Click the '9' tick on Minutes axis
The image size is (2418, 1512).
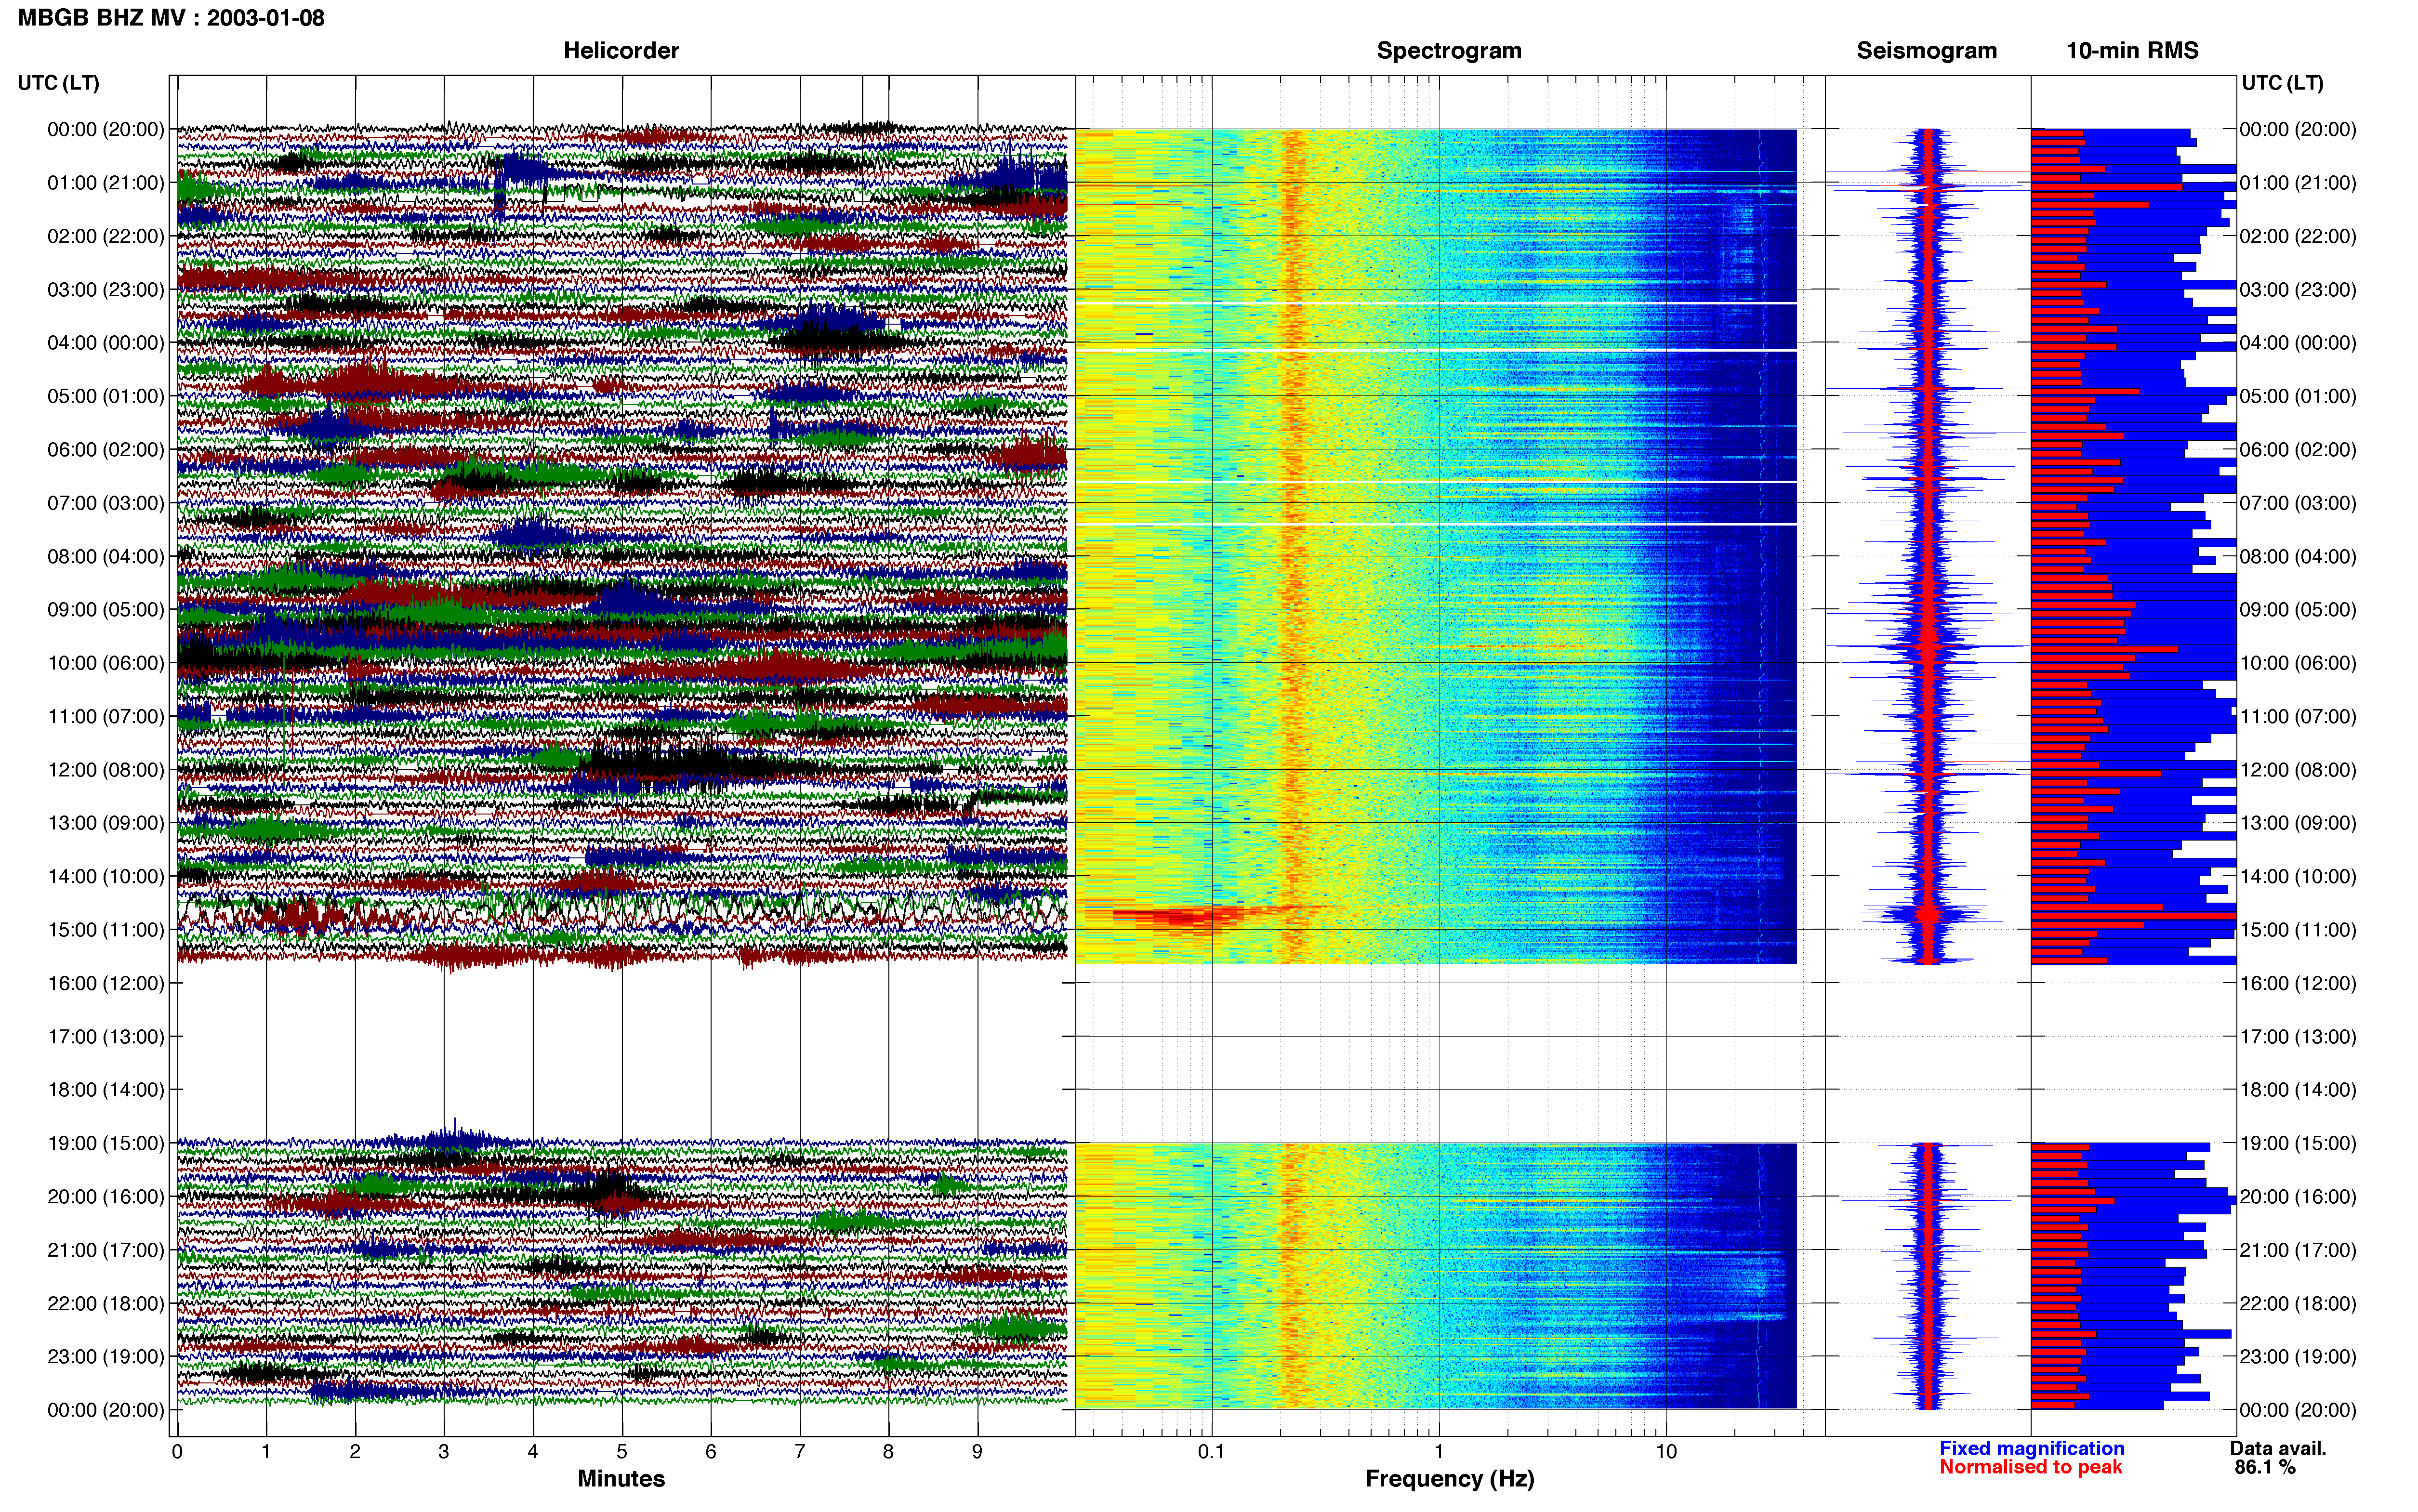(977, 1452)
